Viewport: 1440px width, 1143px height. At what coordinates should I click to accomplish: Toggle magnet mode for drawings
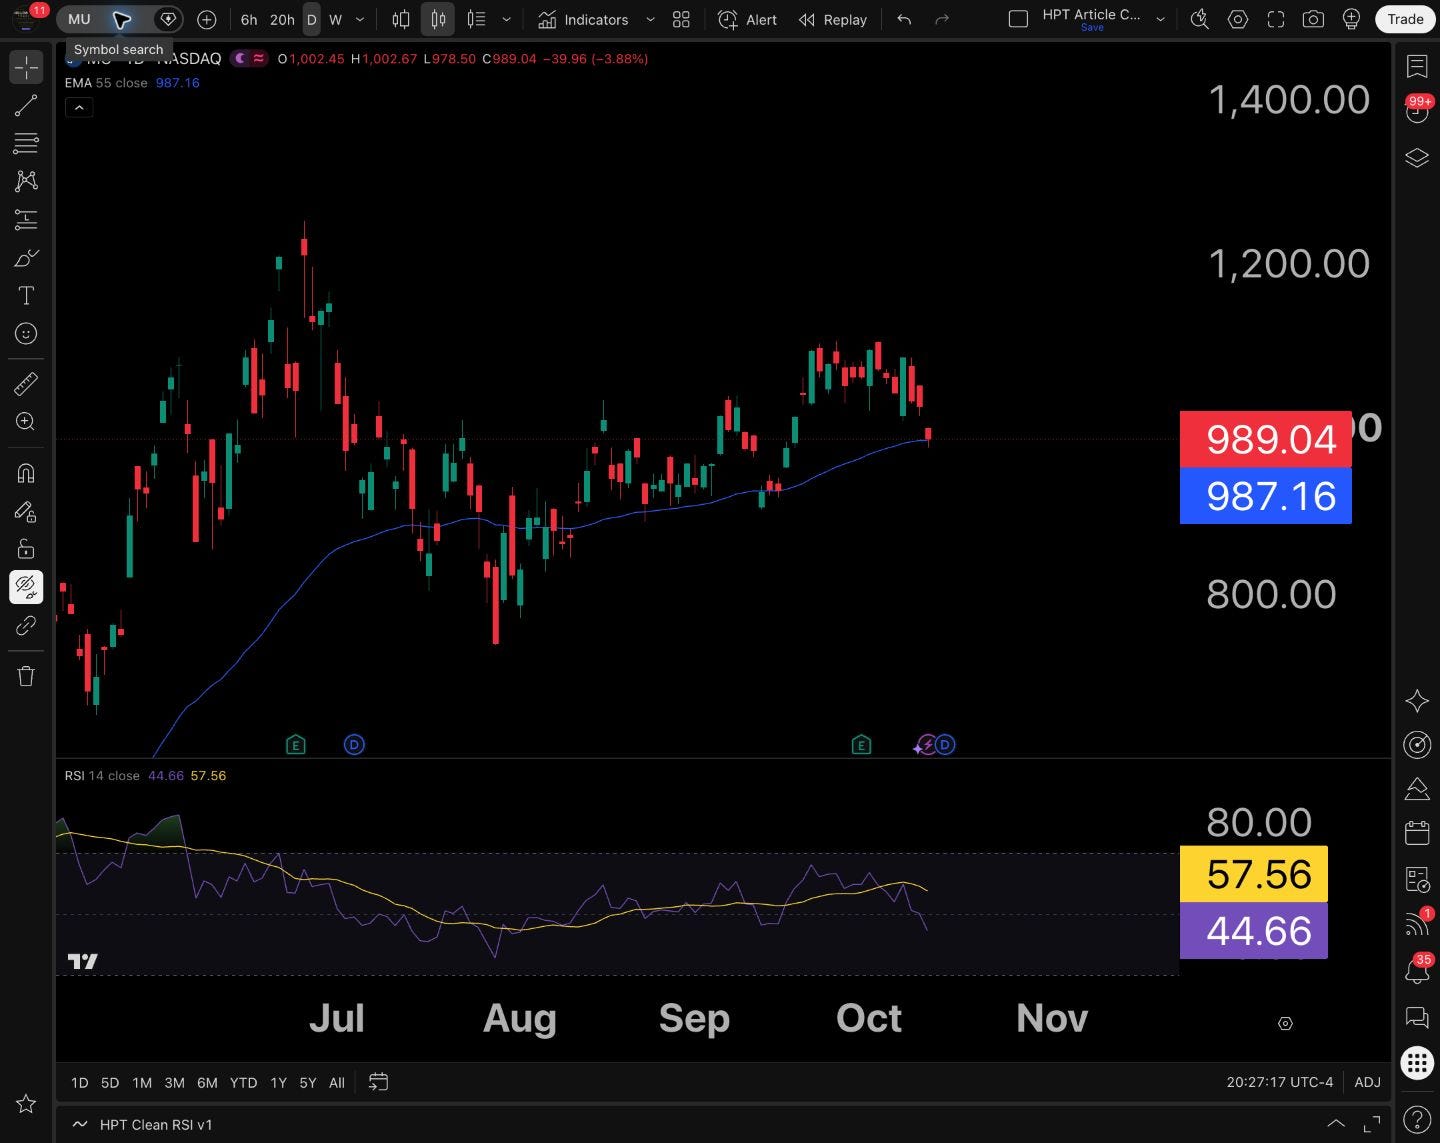coord(26,472)
